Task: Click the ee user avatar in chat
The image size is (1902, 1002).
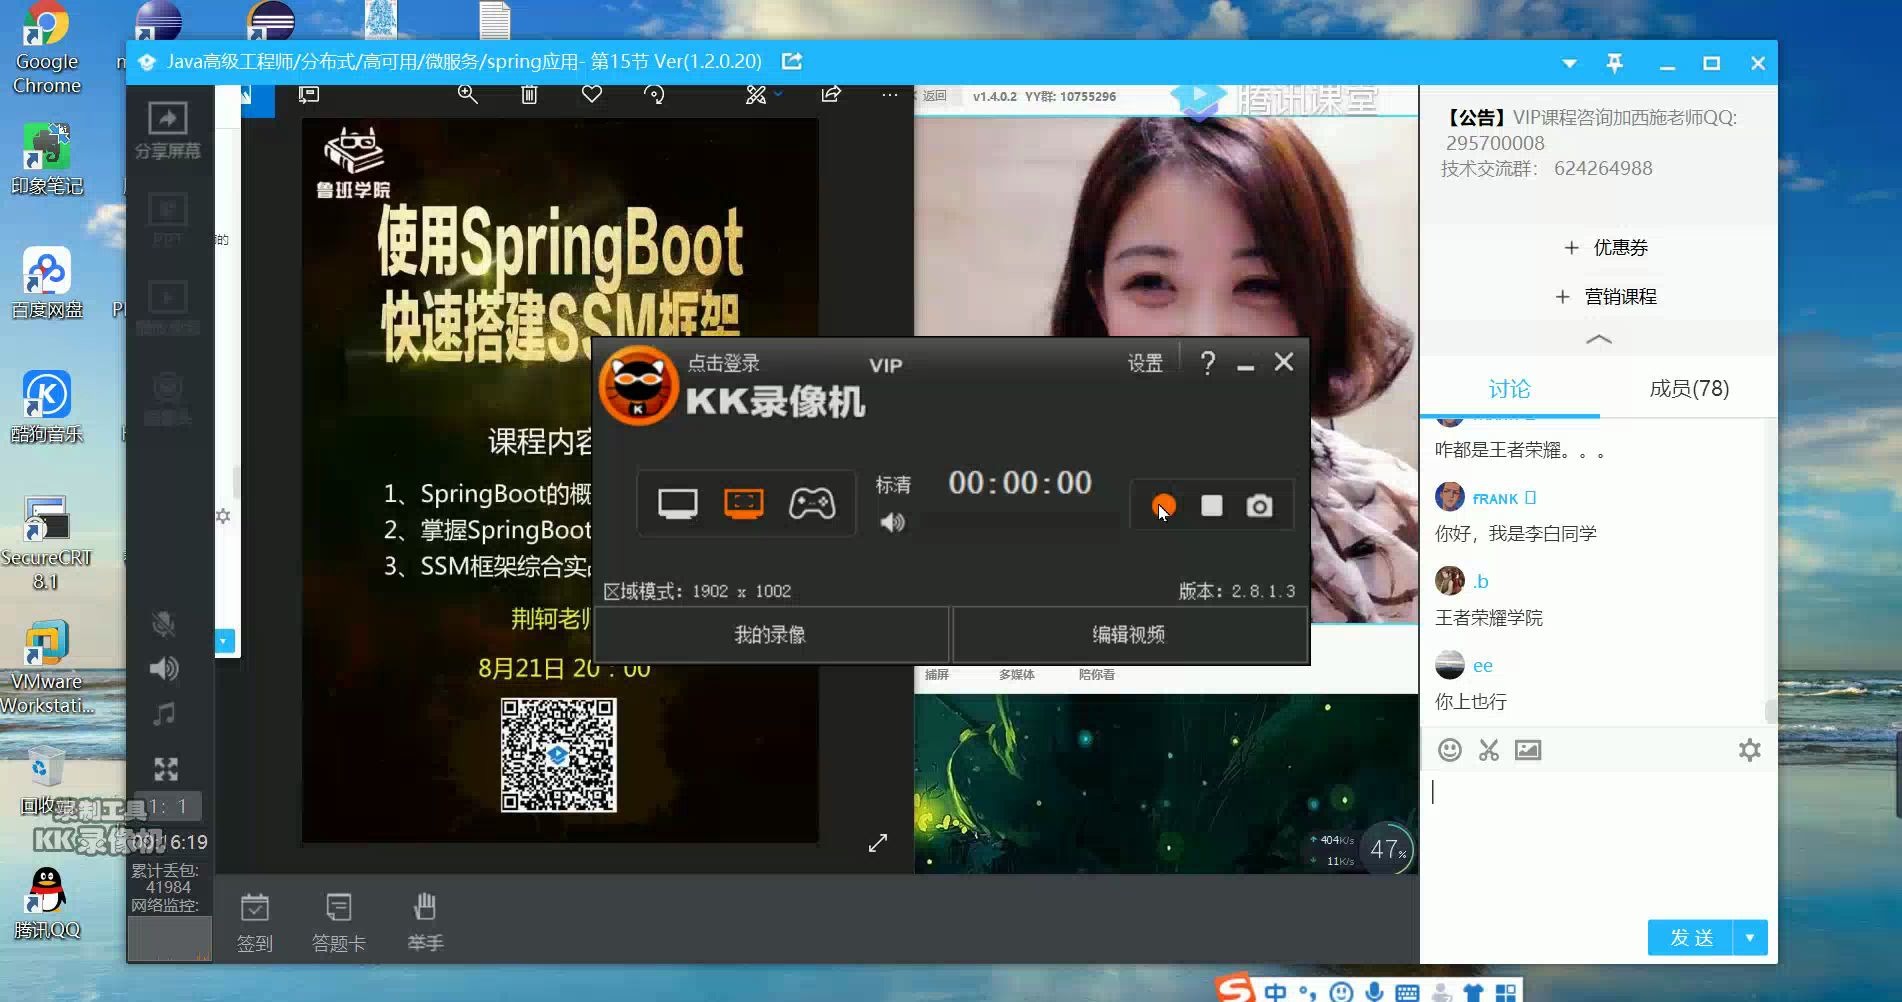Action: (1449, 665)
